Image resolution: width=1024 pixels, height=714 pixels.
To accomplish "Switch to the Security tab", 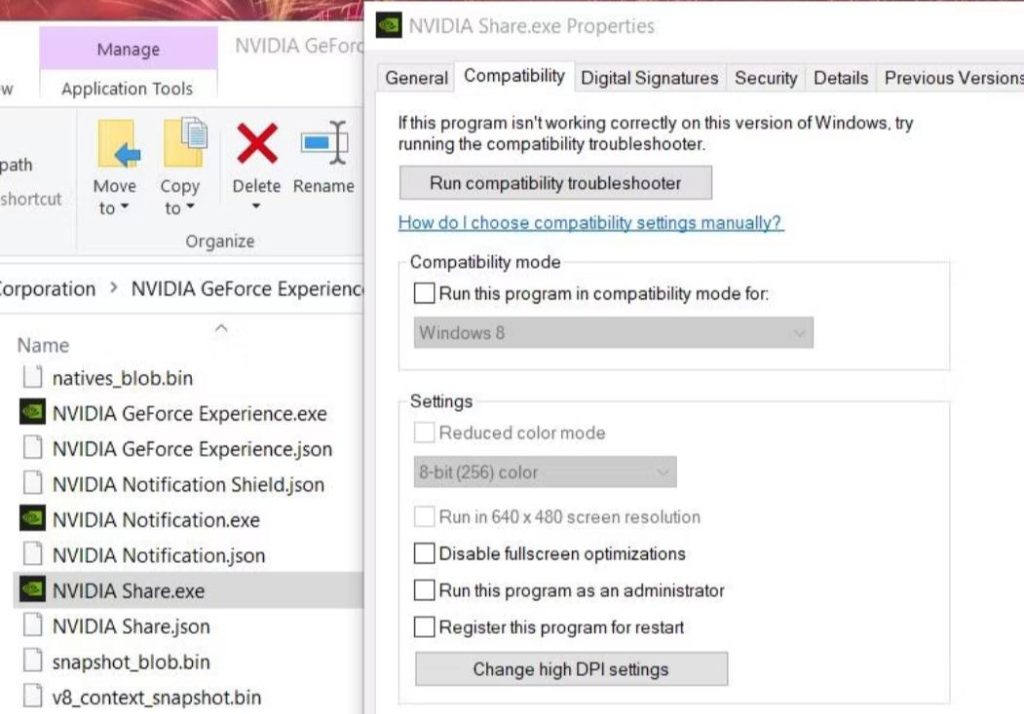I will click(x=766, y=78).
